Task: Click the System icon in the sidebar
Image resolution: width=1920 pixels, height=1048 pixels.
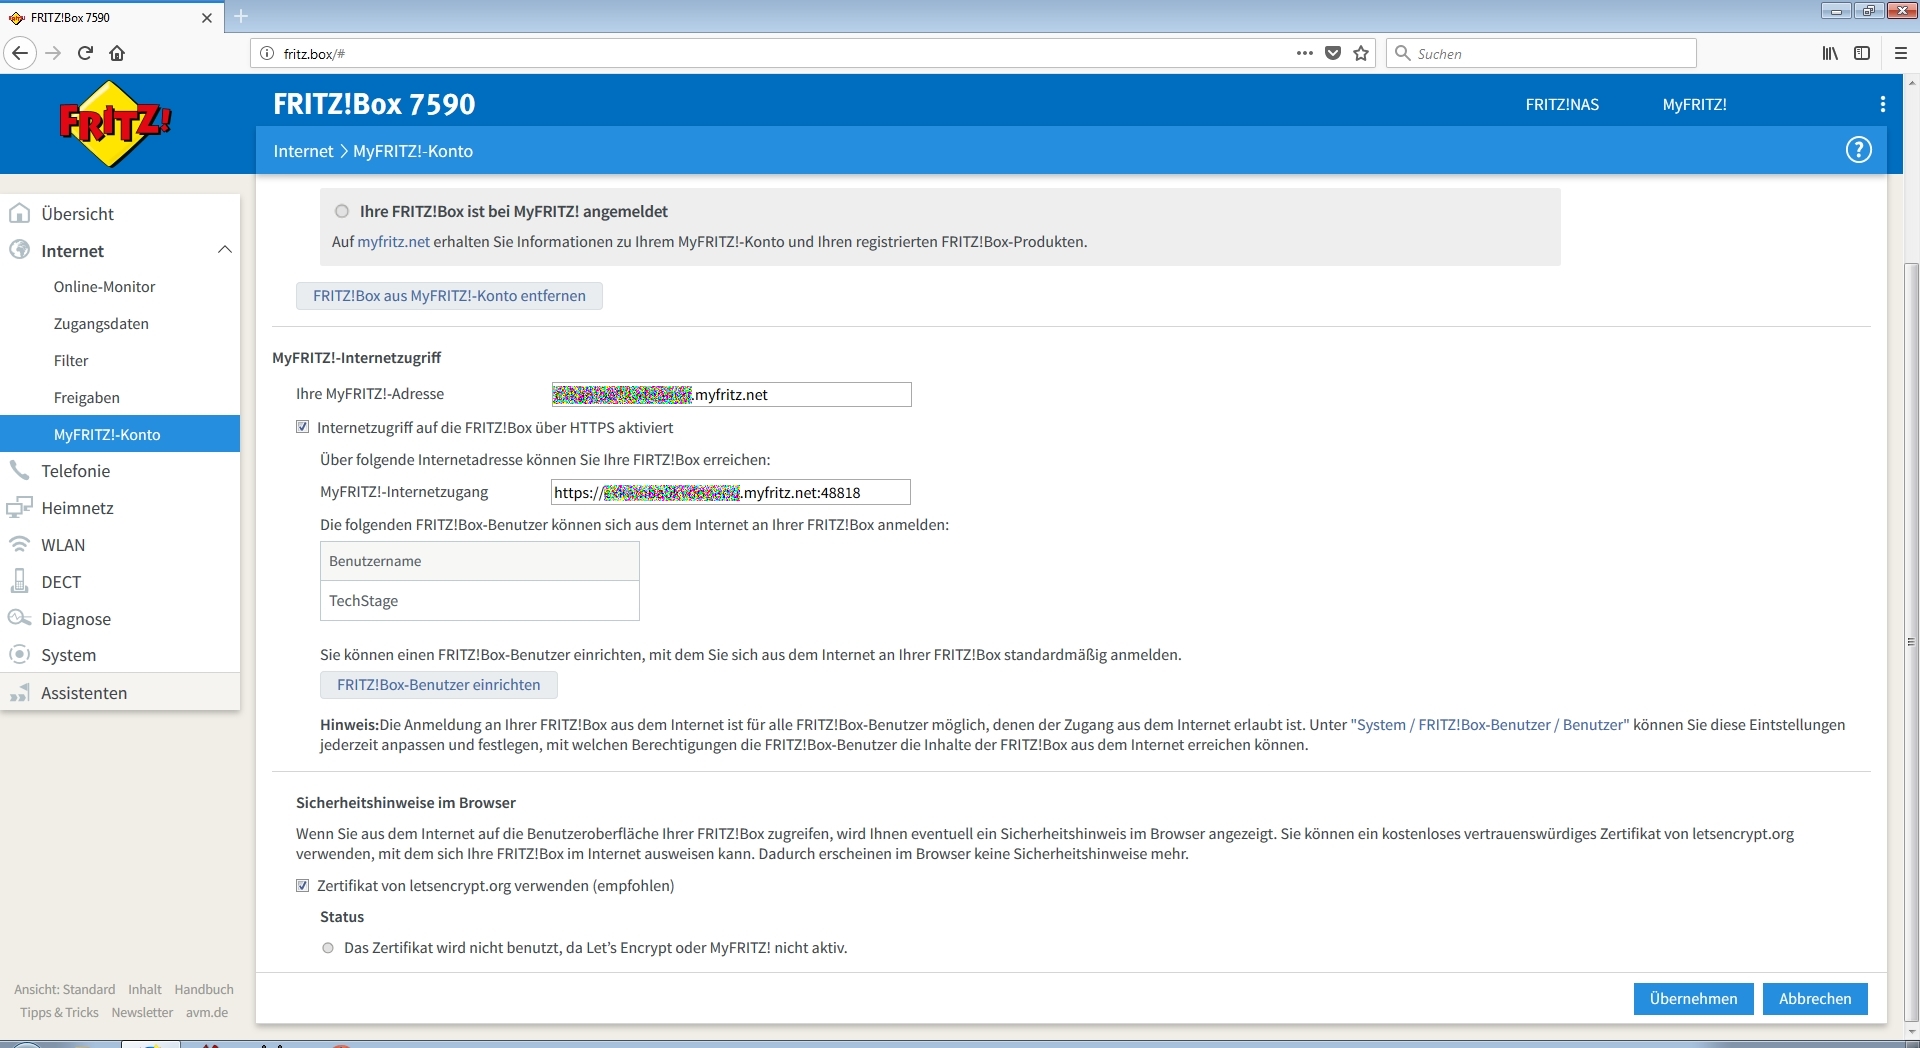Action: [x=19, y=655]
